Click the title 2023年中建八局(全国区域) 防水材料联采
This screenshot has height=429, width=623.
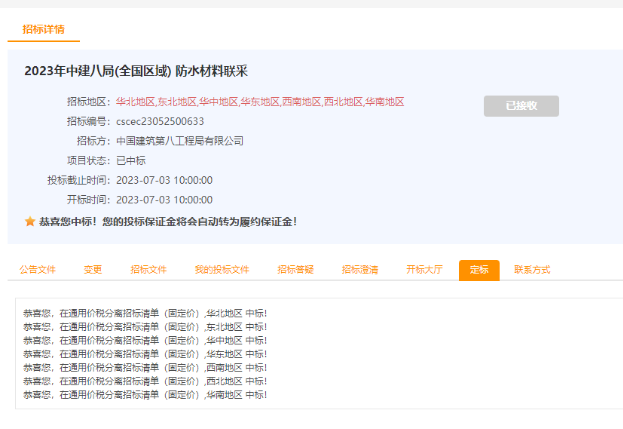click(x=136, y=71)
